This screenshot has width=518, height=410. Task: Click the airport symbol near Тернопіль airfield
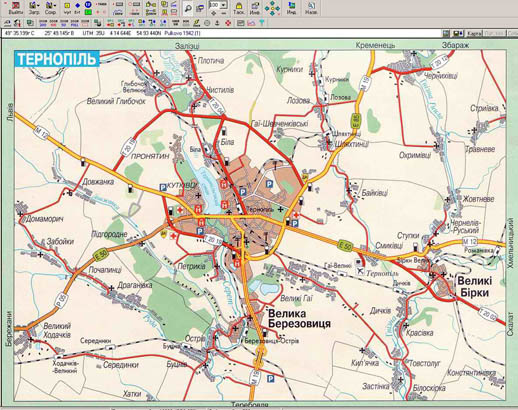[x=360, y=271]
